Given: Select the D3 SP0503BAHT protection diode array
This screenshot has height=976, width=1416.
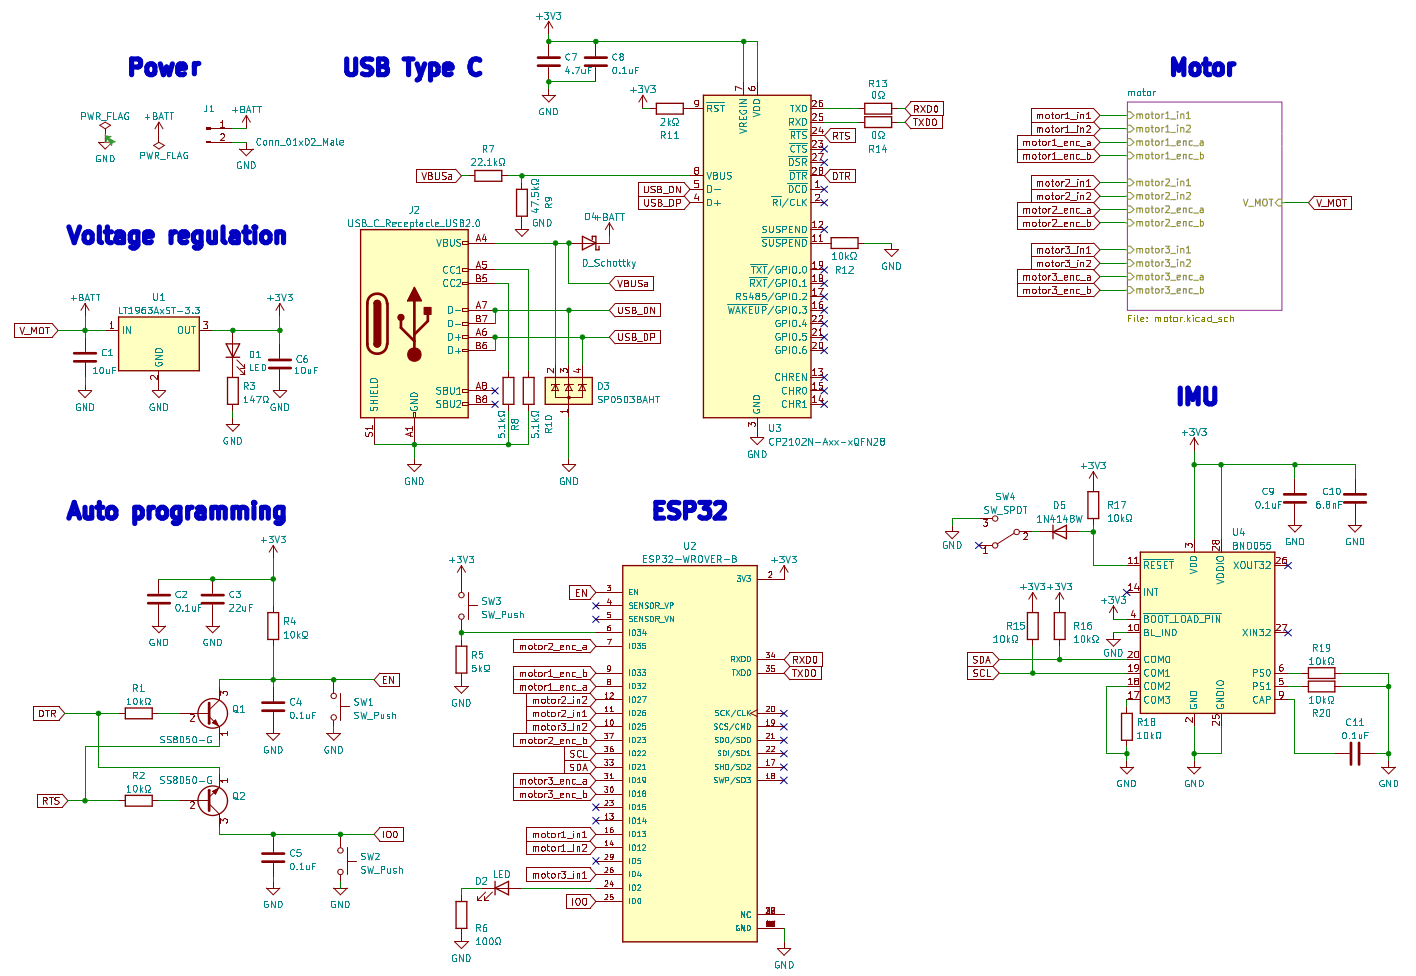Looking at the screenshot, I should point(568,391).
